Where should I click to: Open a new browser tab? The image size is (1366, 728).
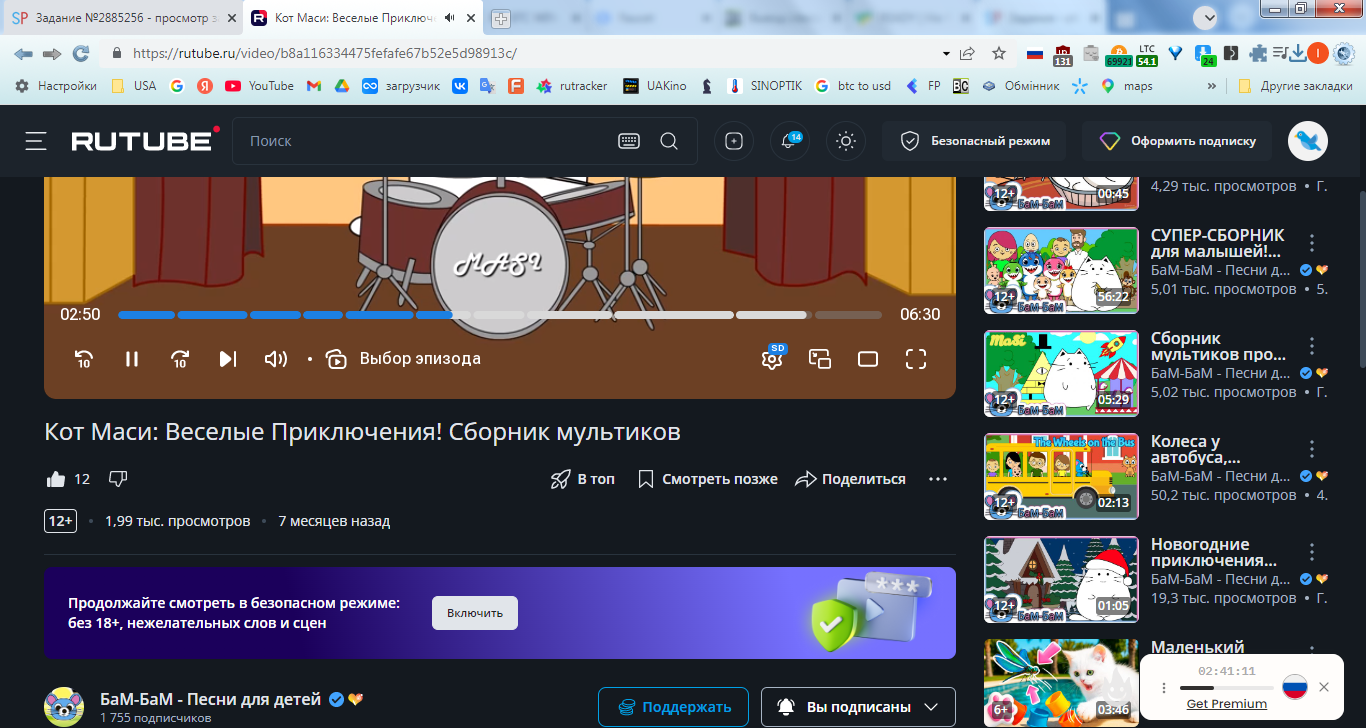501,18
